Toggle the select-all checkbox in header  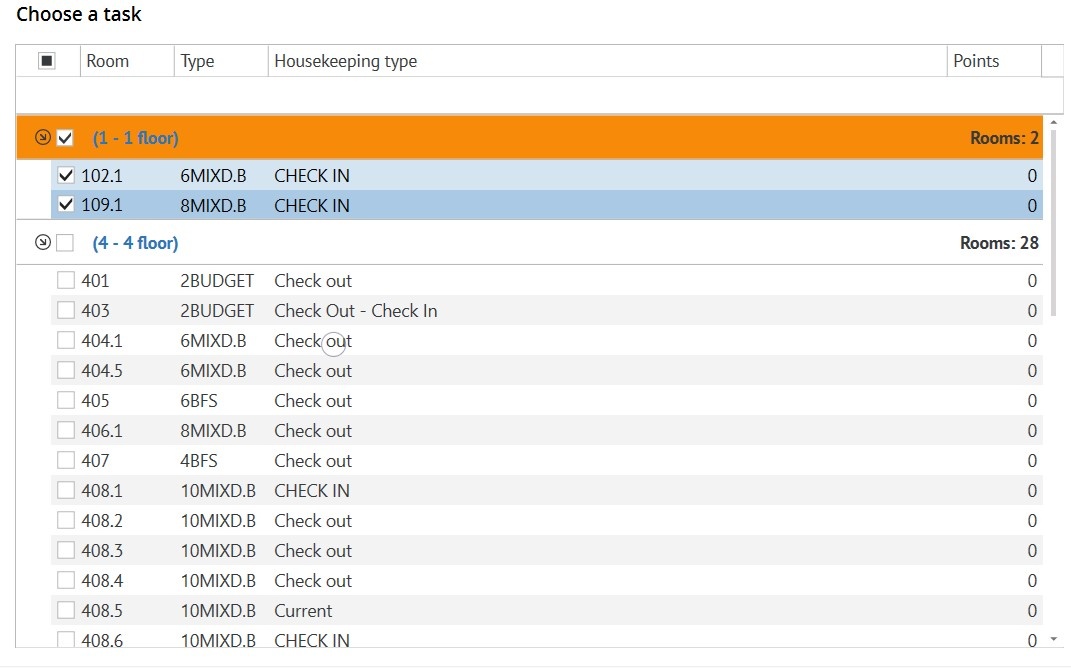click(46, 61)
